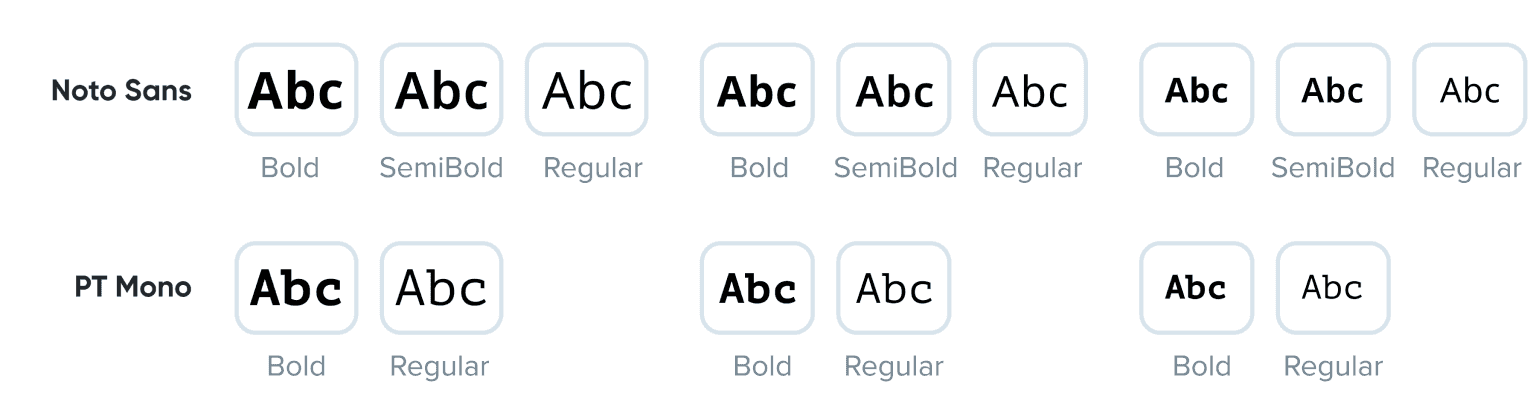Select the largest PT Mono Bold tile
This screenshot has height=419, width=1536.
click(296, 288)
